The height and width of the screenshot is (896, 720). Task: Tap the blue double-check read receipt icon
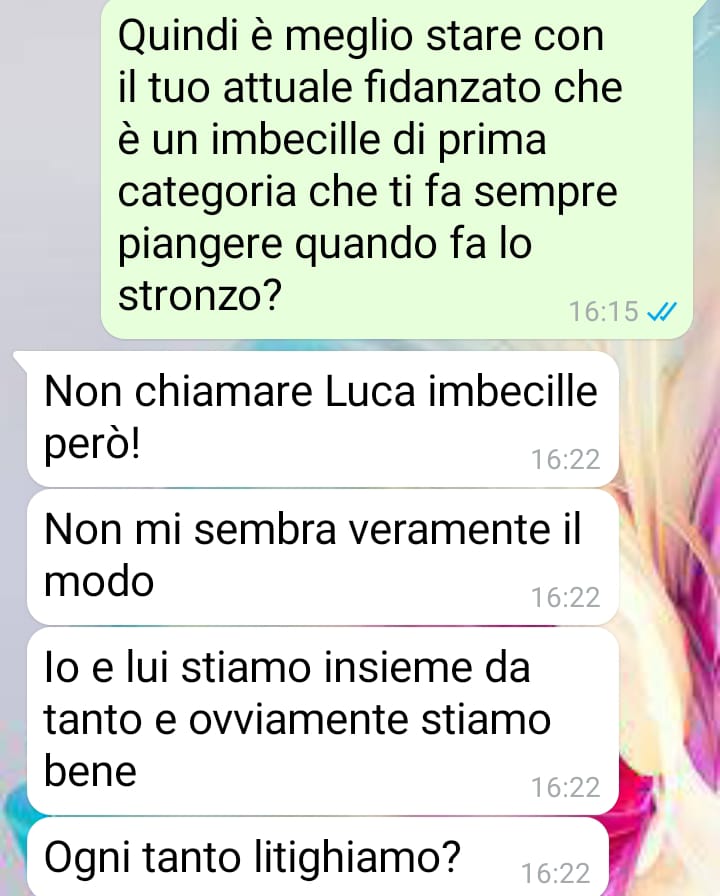pyautogui.click(x=661, y=312)
